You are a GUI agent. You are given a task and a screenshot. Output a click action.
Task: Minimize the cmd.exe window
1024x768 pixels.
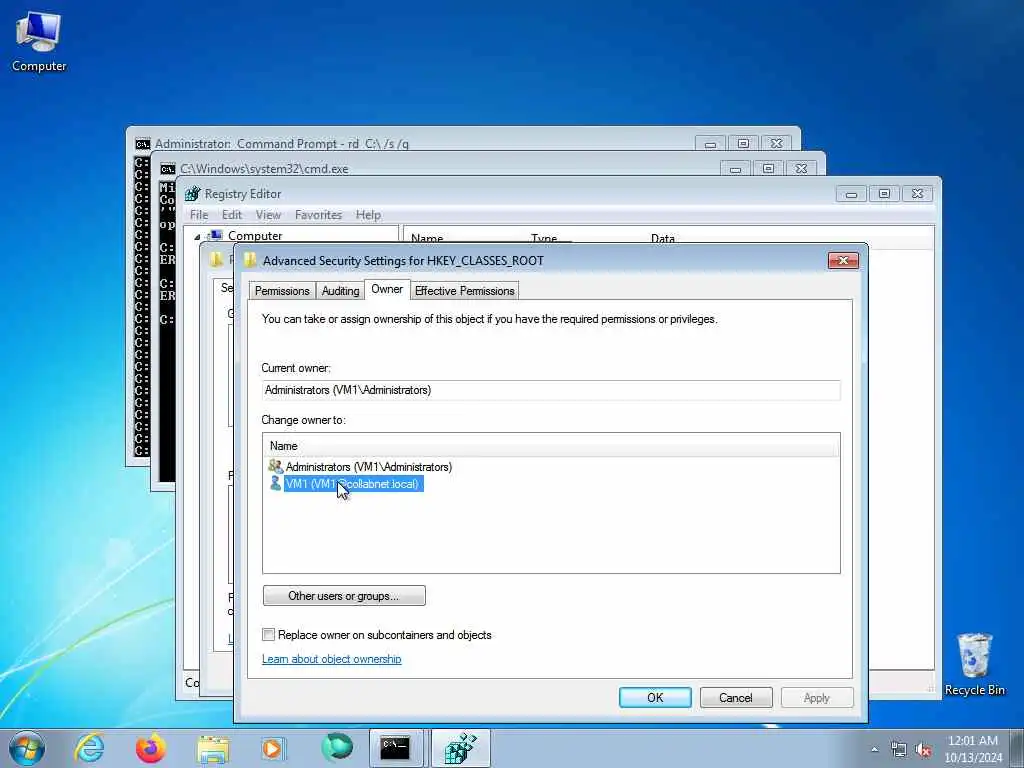pos(735,168)
